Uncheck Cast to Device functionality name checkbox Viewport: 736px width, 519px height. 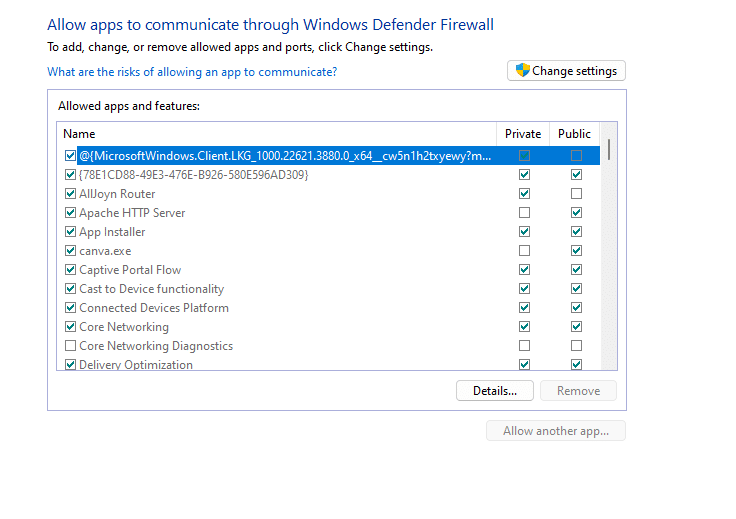pos(70,289)
